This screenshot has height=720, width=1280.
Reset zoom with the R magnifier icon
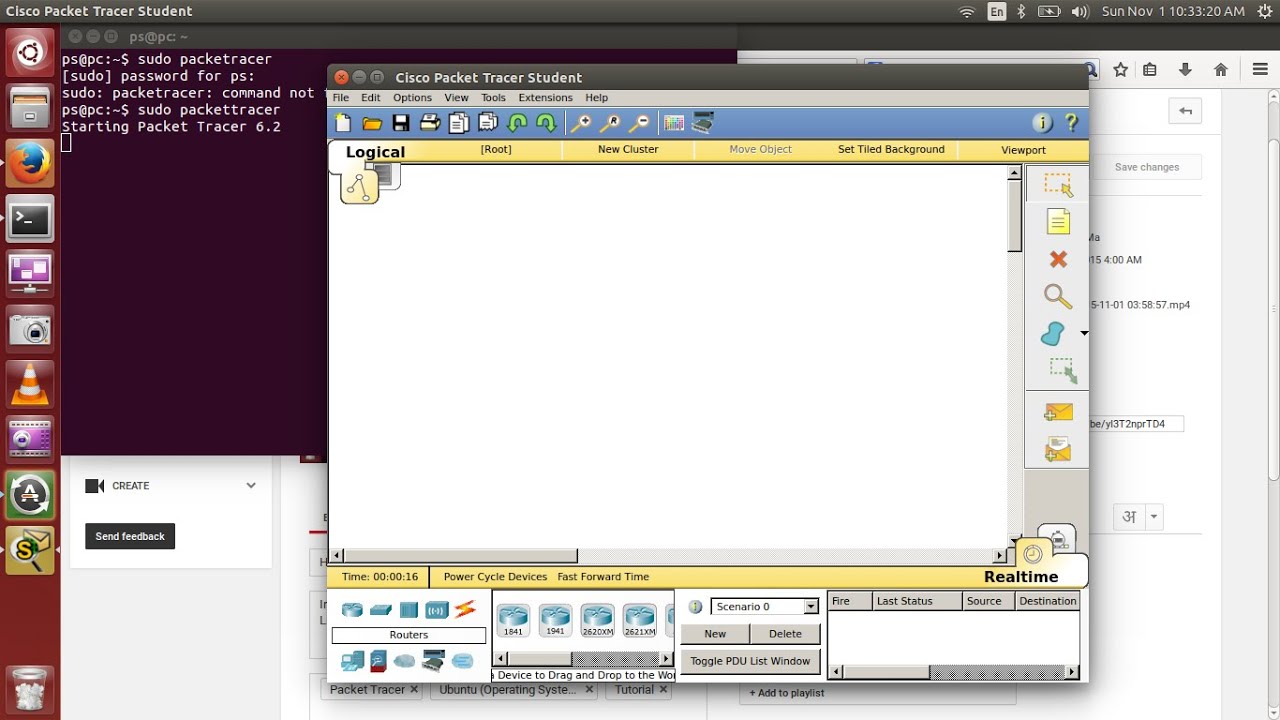coord(610,123)
